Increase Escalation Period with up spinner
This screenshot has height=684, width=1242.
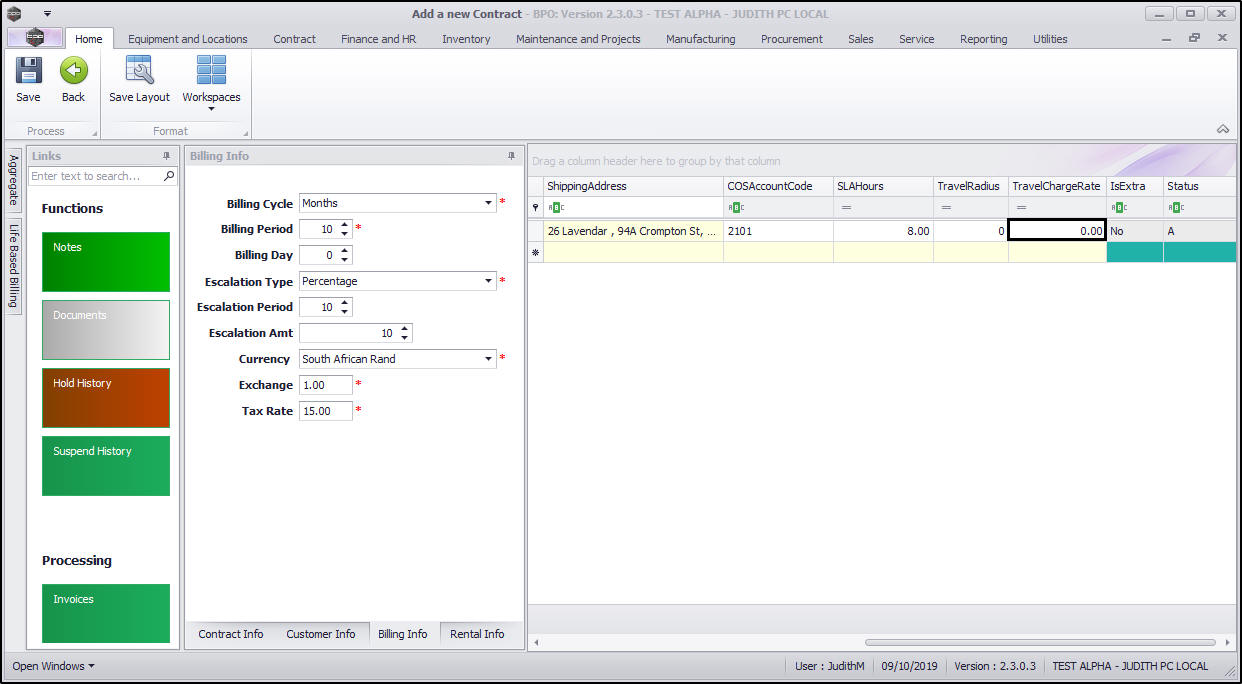[345, 303]
